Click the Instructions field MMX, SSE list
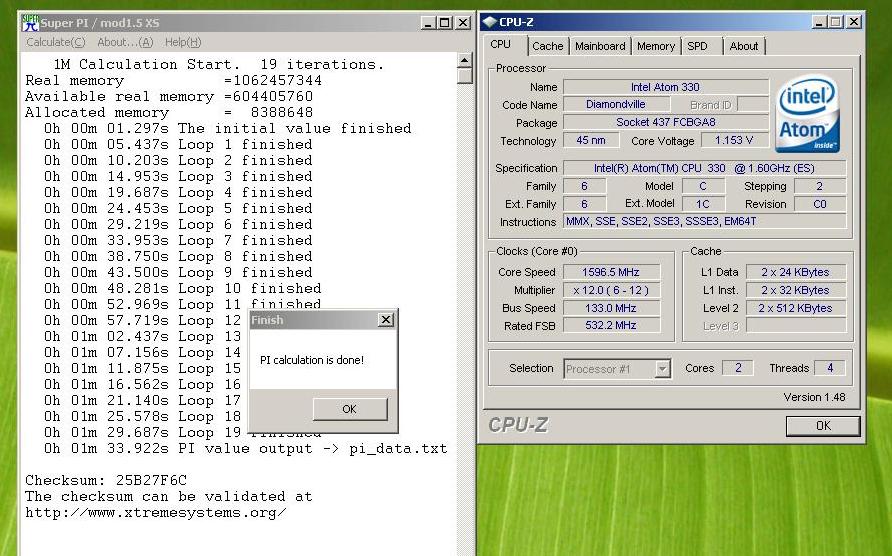The height and width of the screenshot is (556, 892). point(704,221)
